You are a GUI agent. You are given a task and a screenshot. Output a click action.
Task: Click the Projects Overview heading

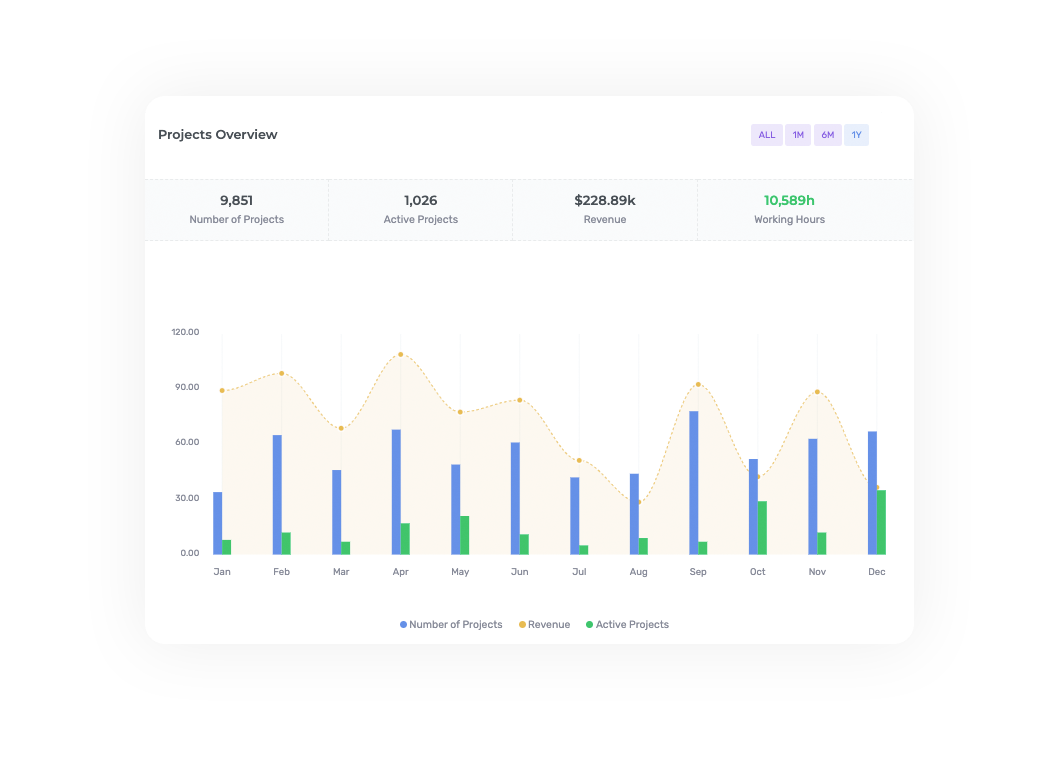pyautogui.click(x=218, y=135)
